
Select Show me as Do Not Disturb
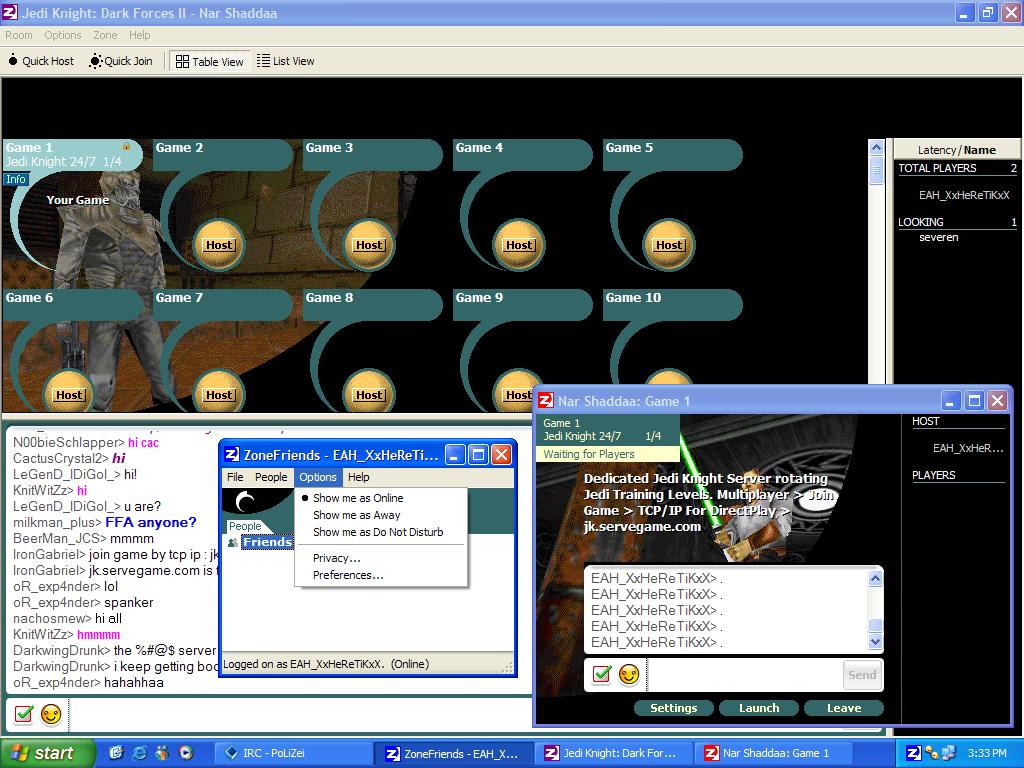point(381,532)
